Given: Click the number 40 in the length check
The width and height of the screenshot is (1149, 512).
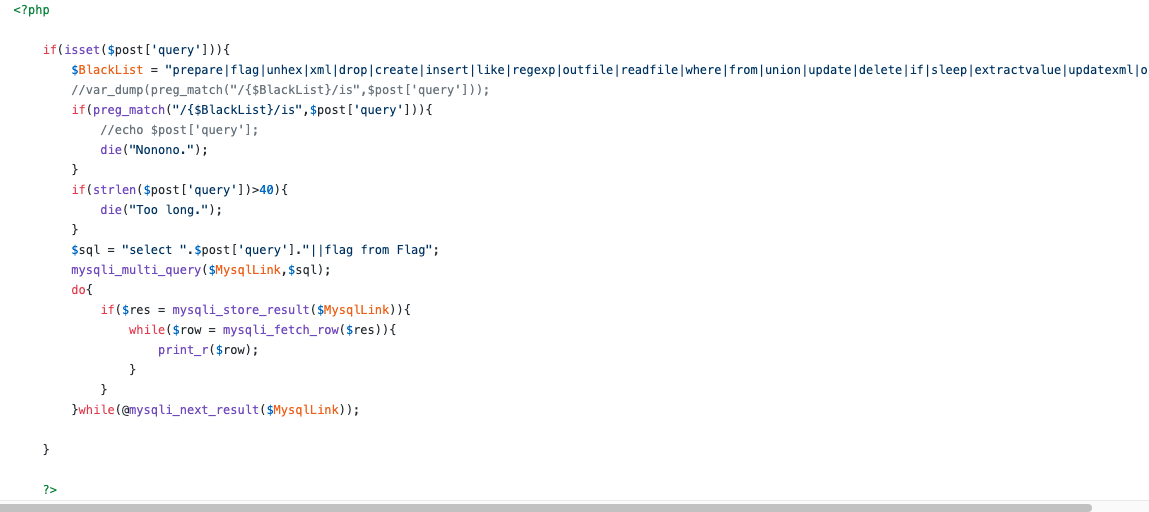Looking at the screenshot, I should (266, 189).
